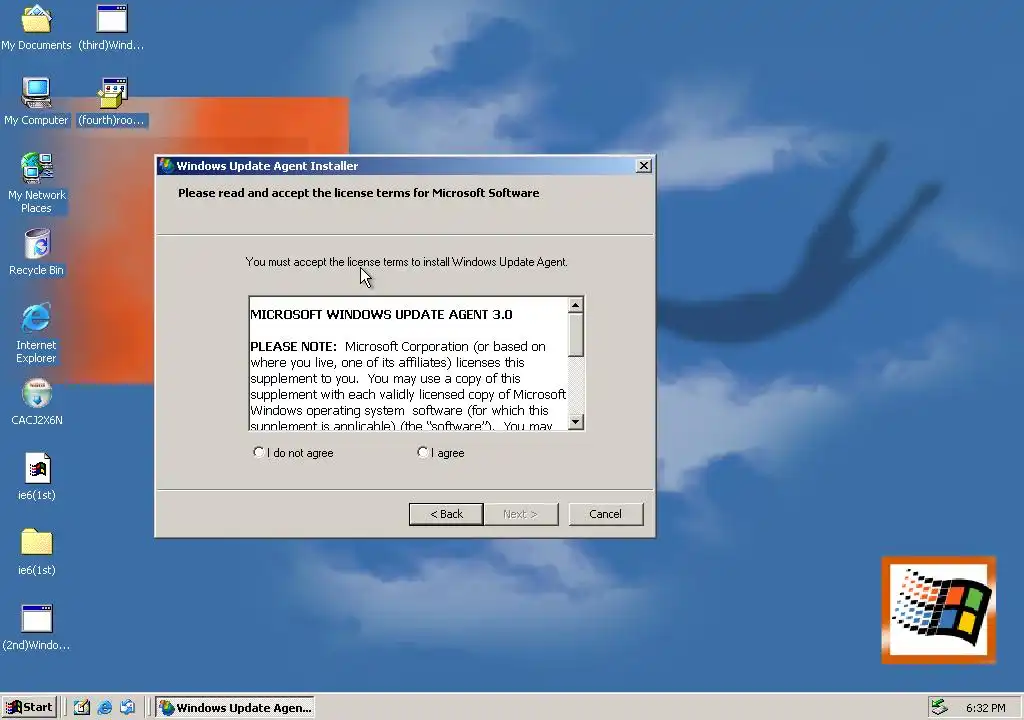Close the Windows Update Agent Installer
Viewport: 1024px width, 720px height.
pyautogui.click(x=643, y=166)
